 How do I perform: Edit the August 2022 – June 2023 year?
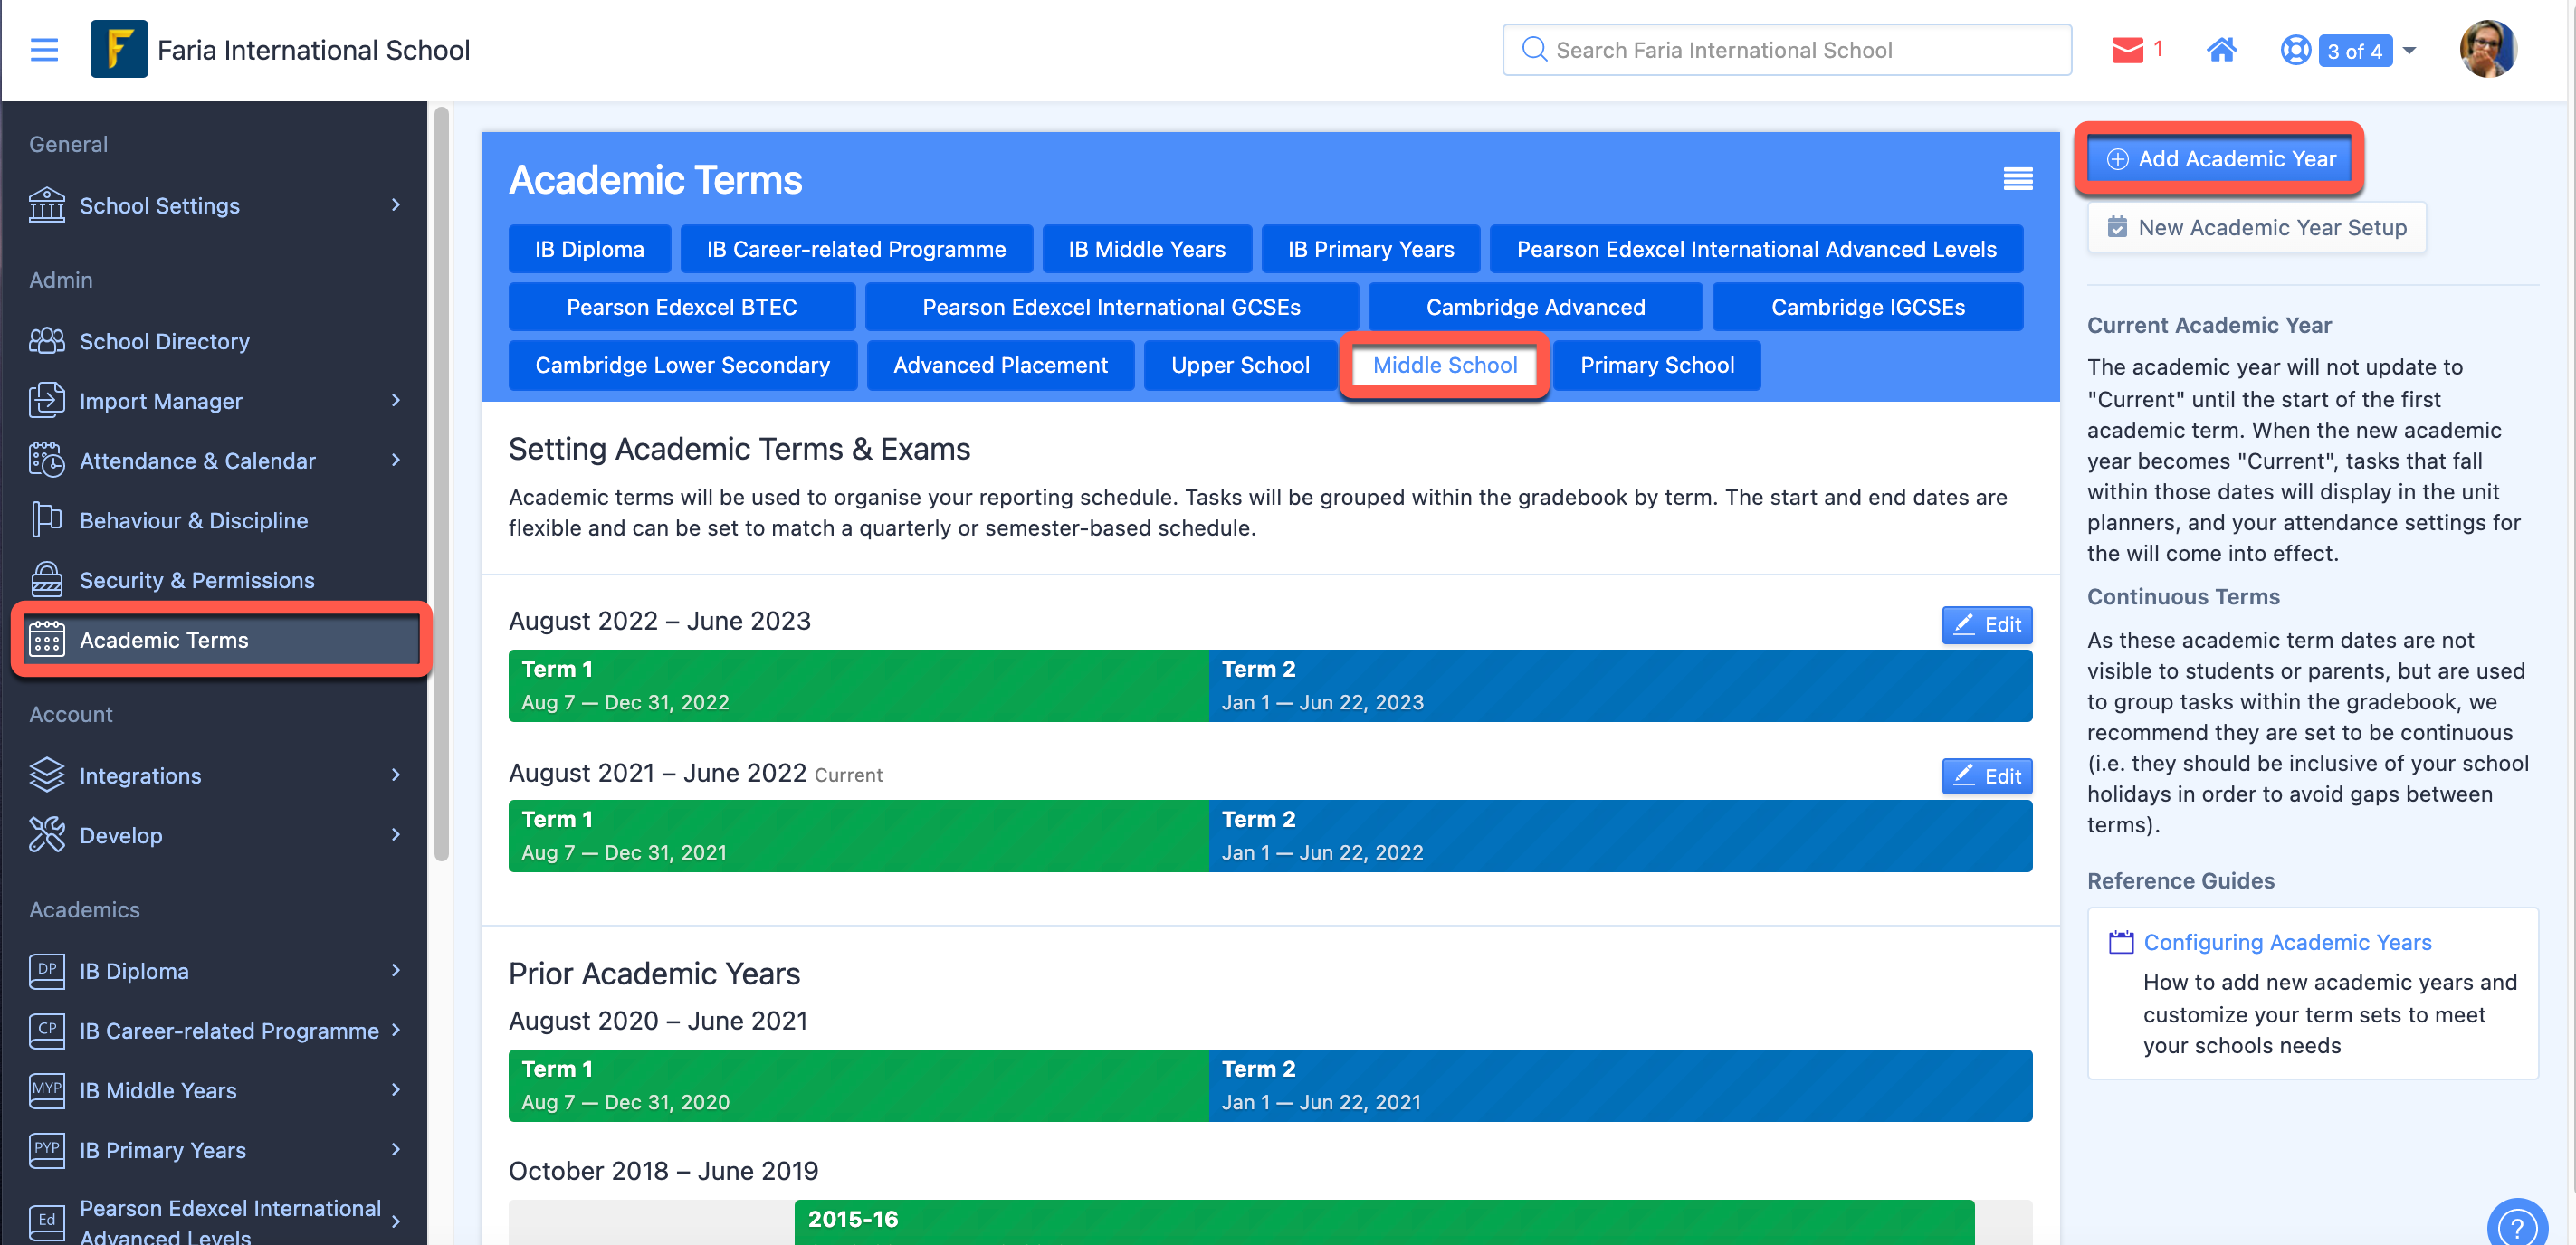[x=1986, y=624]
